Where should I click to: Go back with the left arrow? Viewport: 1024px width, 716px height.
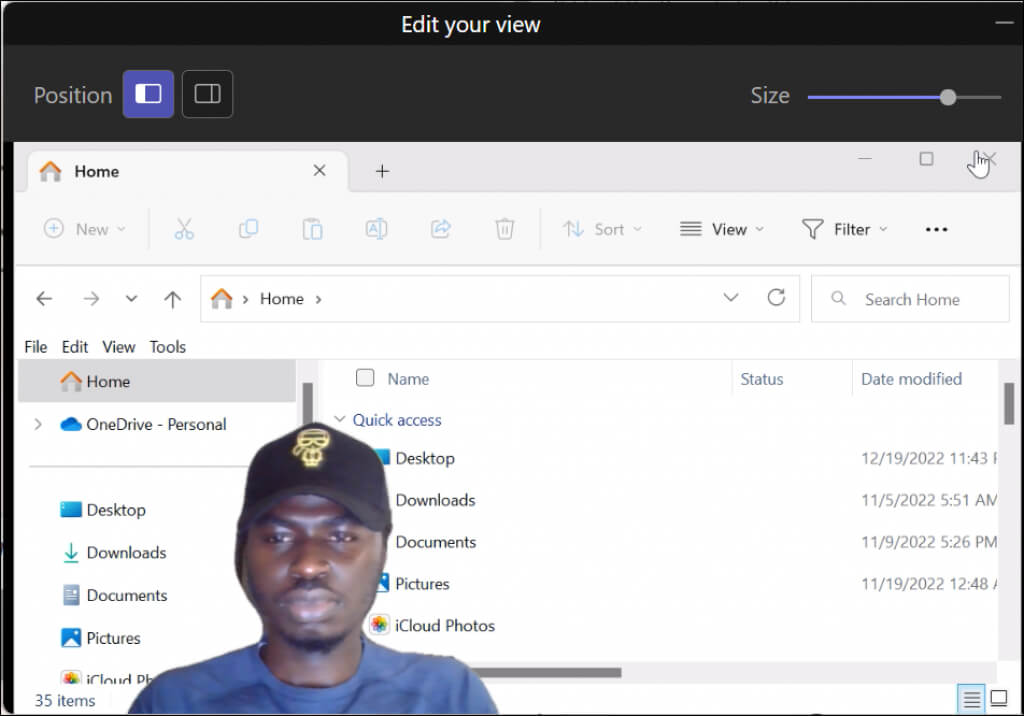coord(44,299)
